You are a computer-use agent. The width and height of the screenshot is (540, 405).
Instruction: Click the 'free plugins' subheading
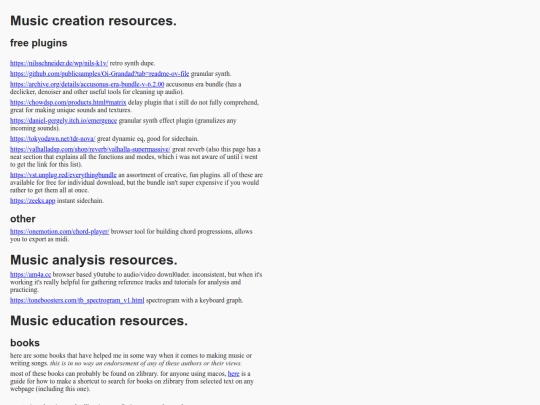click(39, 43)
